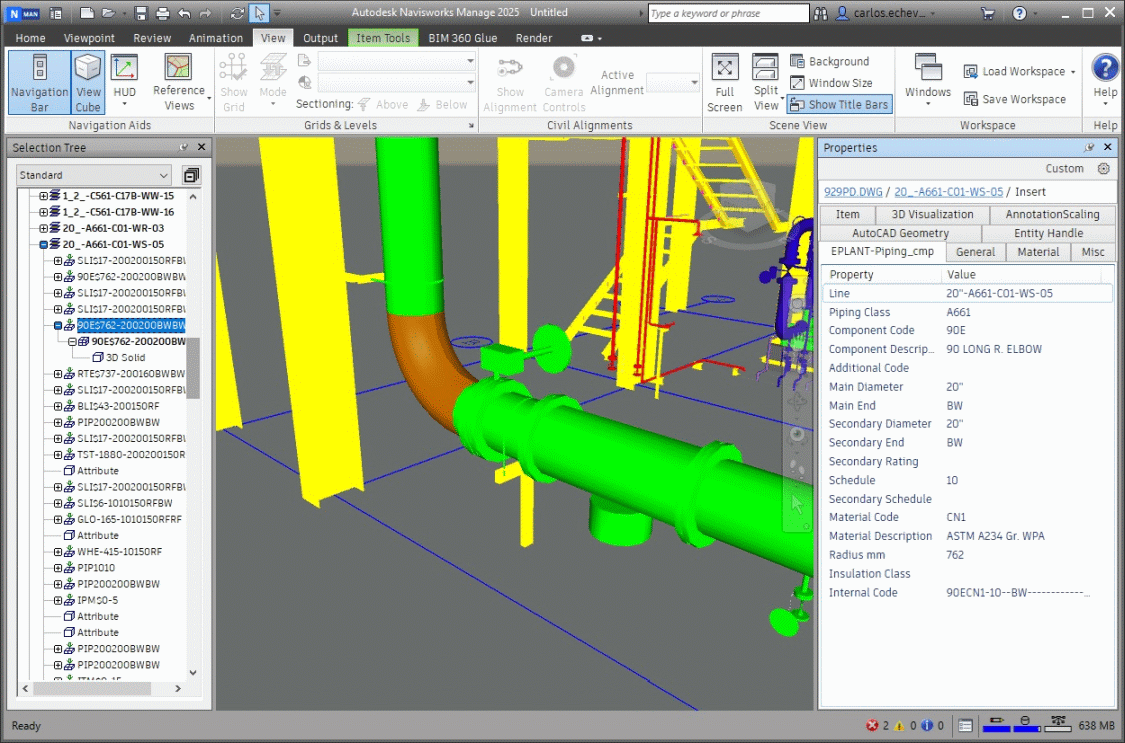Switch to the AutoCAD Geometry properties tab

[900, 233]
